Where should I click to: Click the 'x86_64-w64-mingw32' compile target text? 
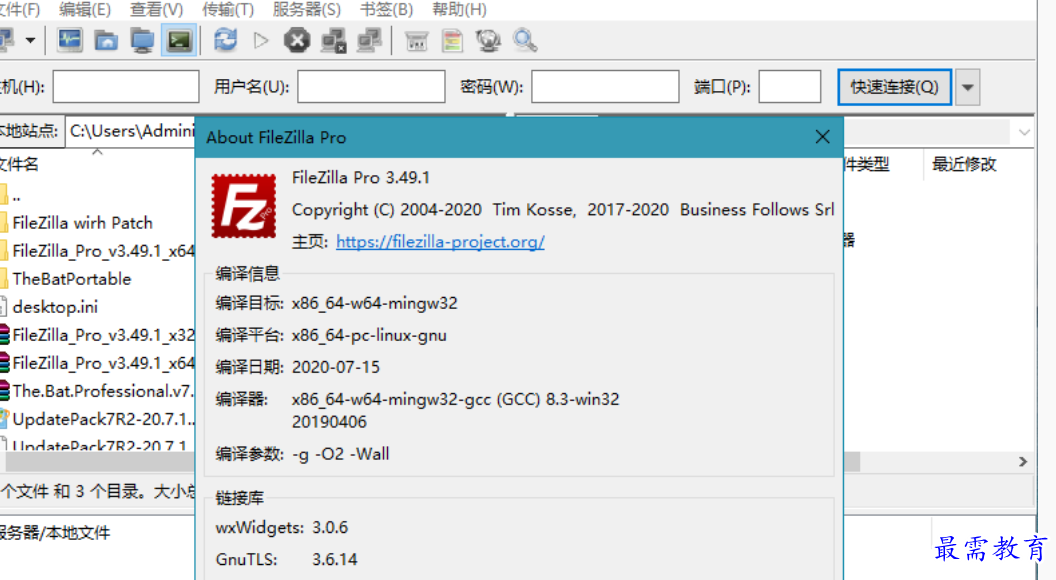pos(374,303)
